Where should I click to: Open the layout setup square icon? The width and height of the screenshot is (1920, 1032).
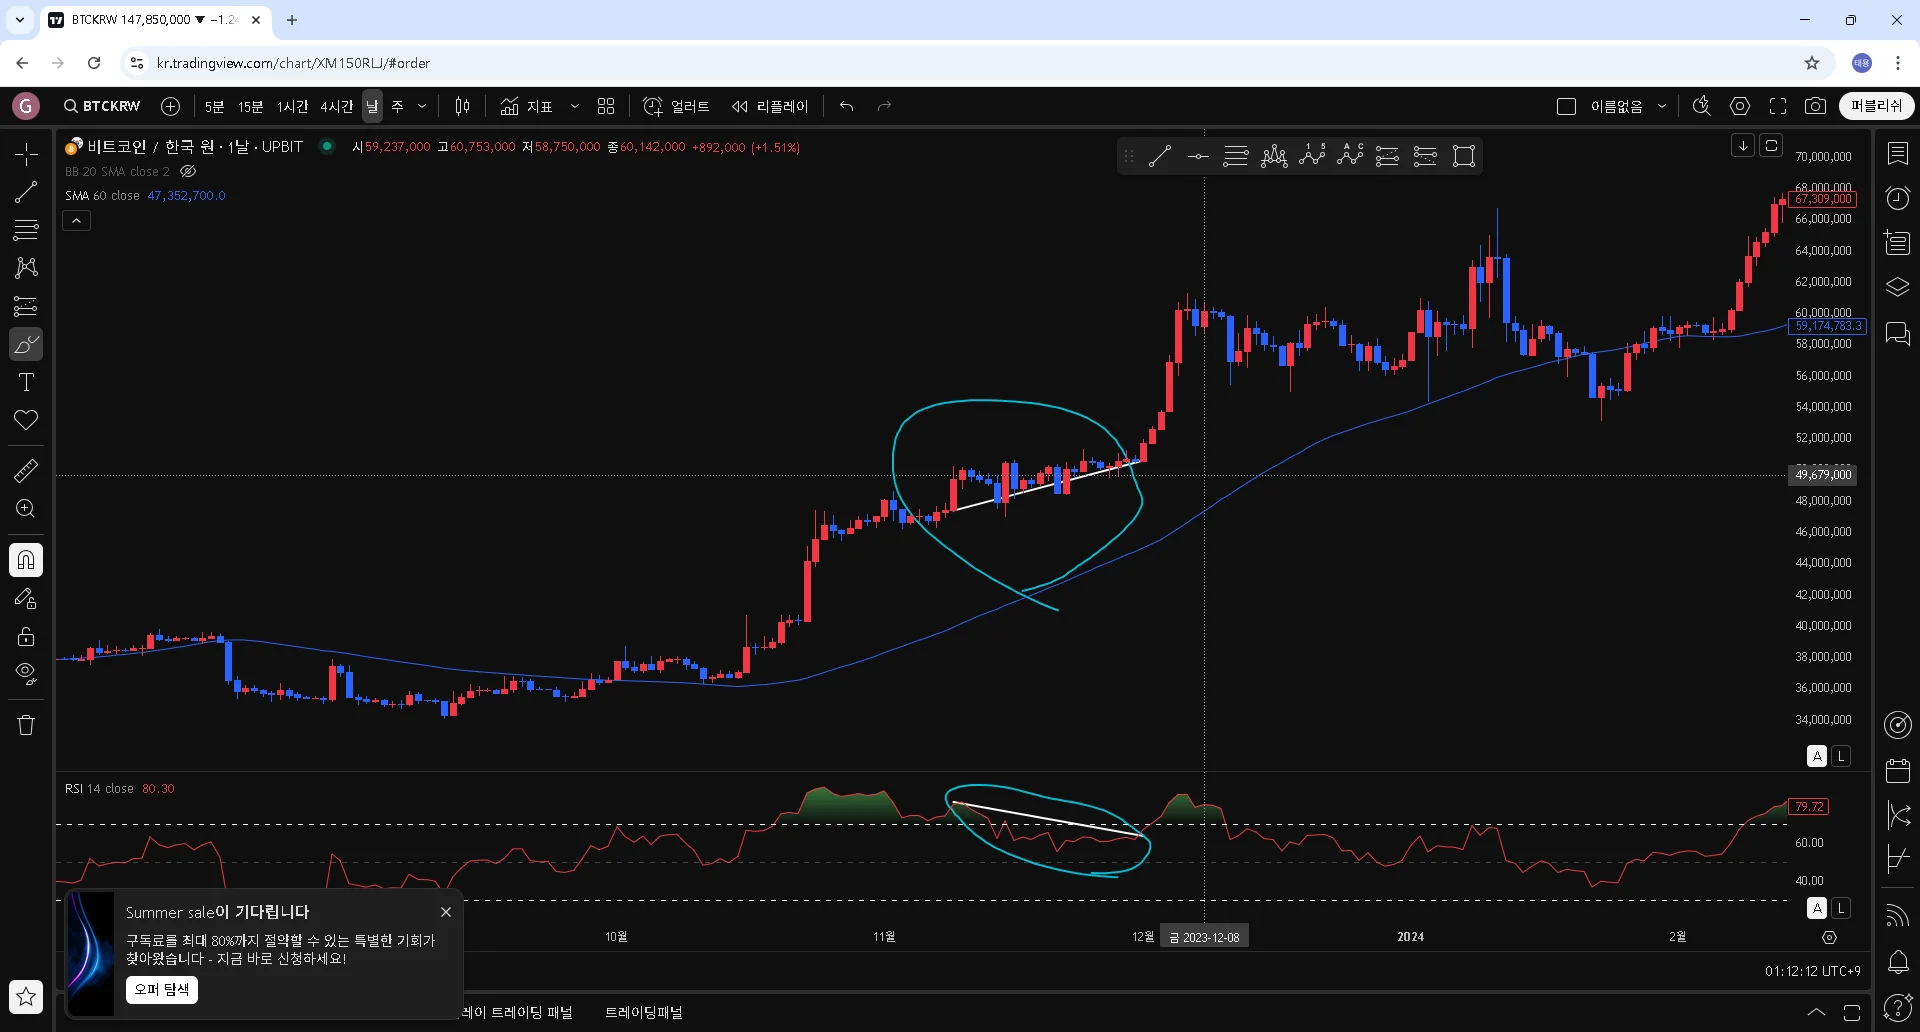1566,106
